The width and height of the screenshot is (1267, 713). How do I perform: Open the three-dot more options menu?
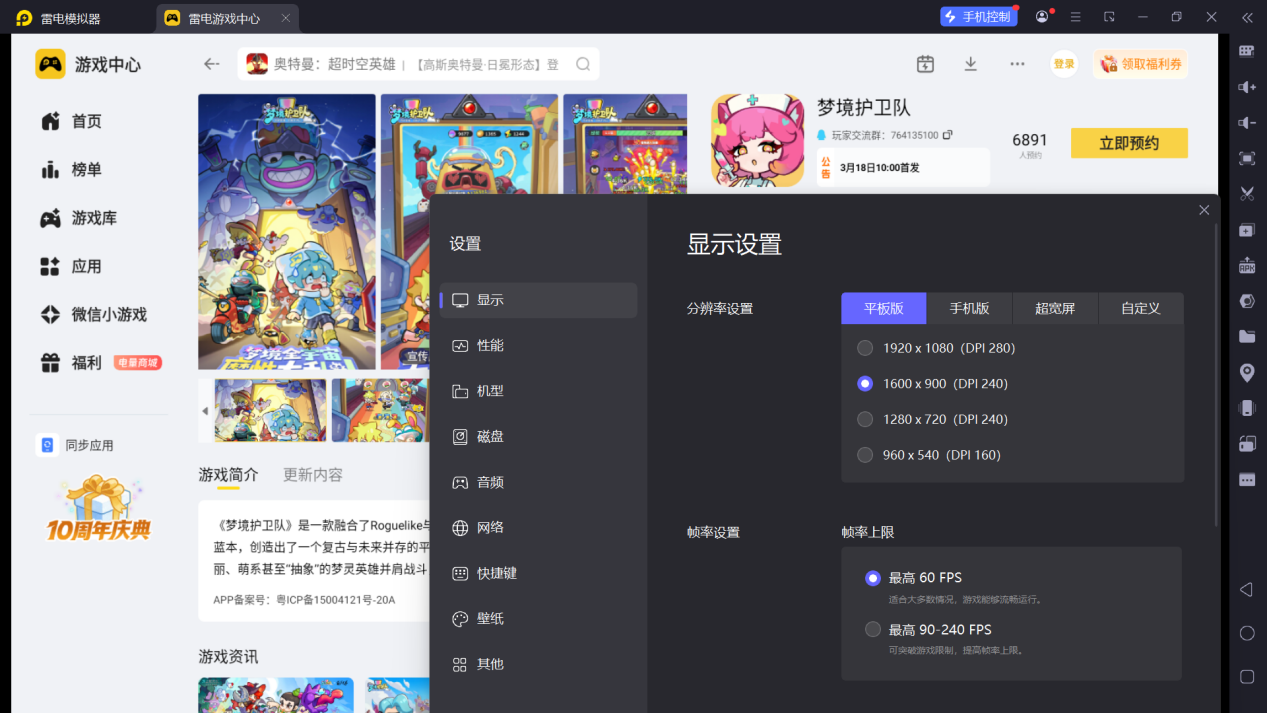click(x=1017, y=63)
